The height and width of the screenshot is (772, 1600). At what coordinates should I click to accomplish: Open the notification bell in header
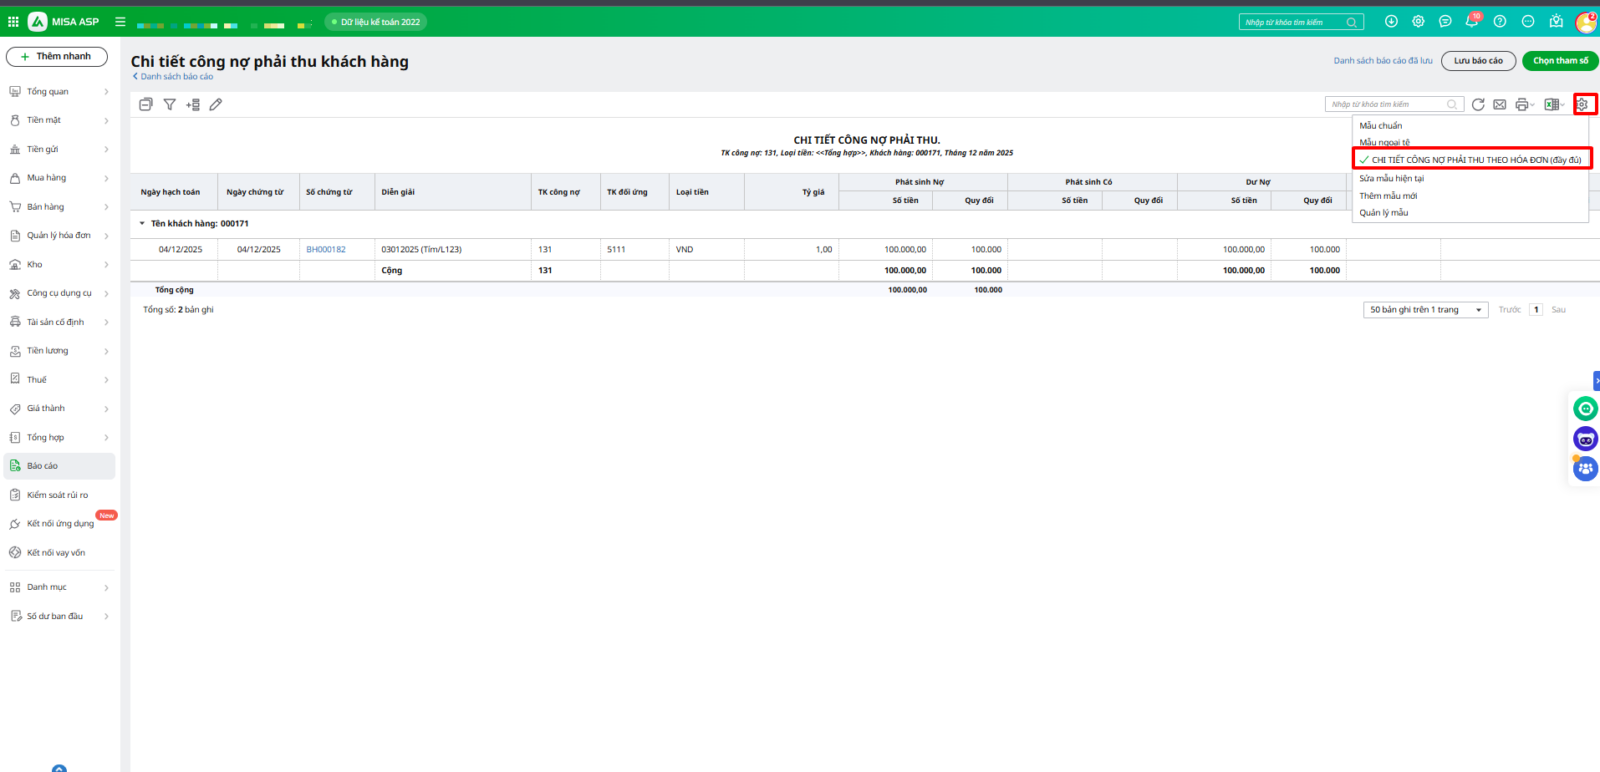pos(1472,21)
